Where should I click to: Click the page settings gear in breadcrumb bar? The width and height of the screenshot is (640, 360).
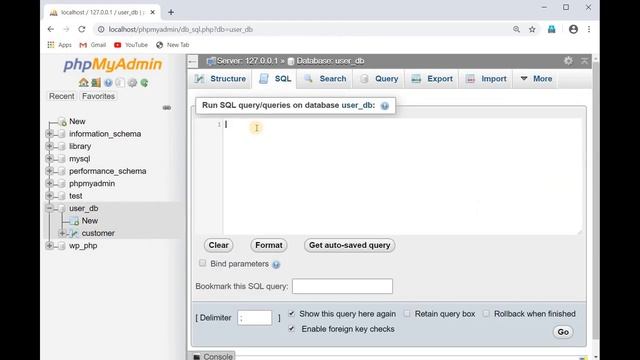click(568, 61)
